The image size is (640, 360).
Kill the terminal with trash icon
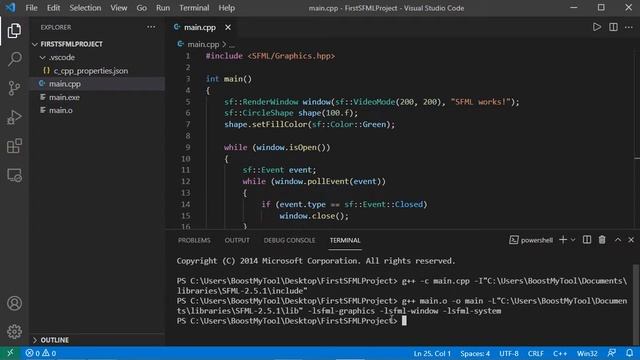coord(602,240)
